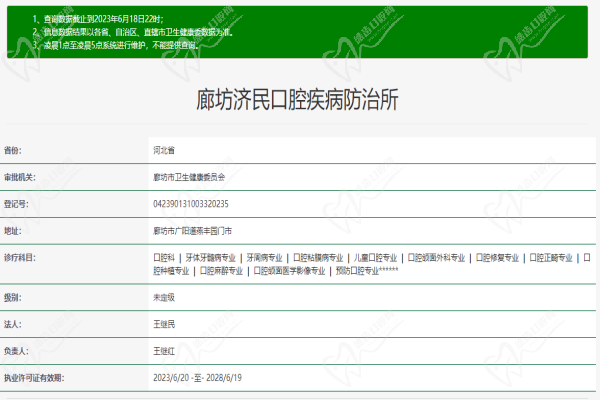Viewport: 600px width, 400px height.
Task: Select 牙周病专业 in the department list
Action: coord(264,258)
